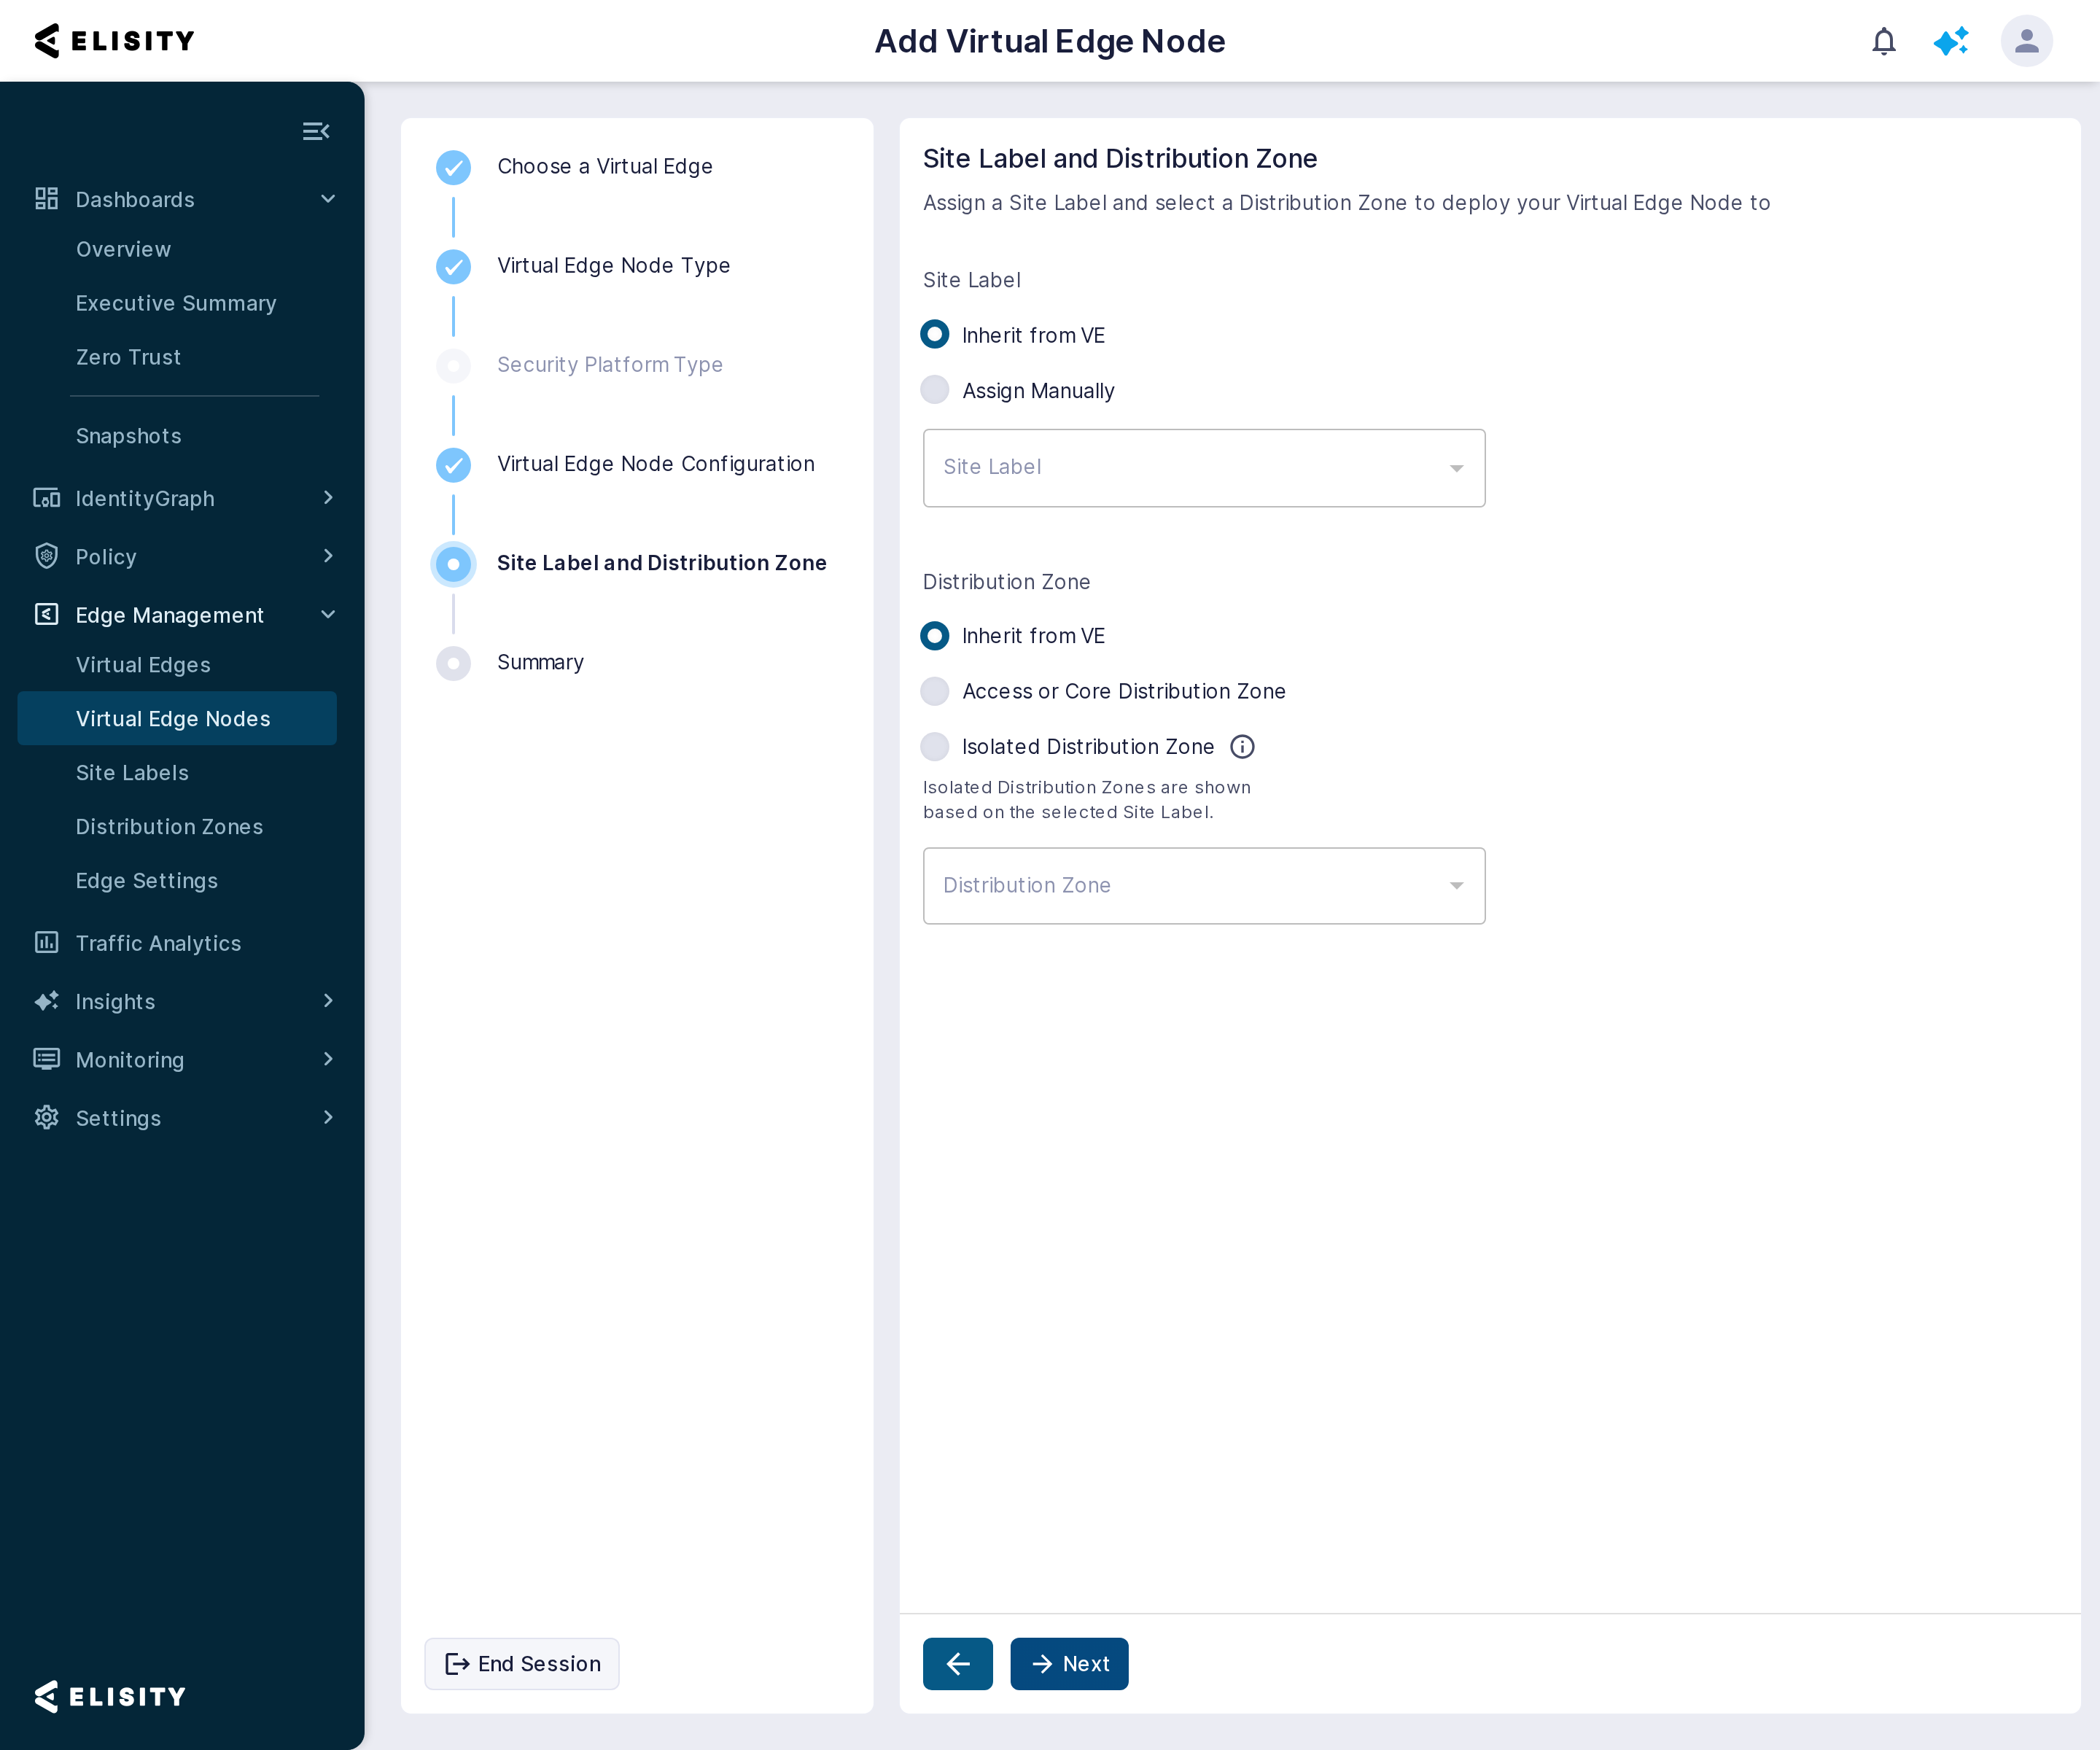Open Edge Settings menu item
Screen dimensions: 2100x1750
(147, 881)
